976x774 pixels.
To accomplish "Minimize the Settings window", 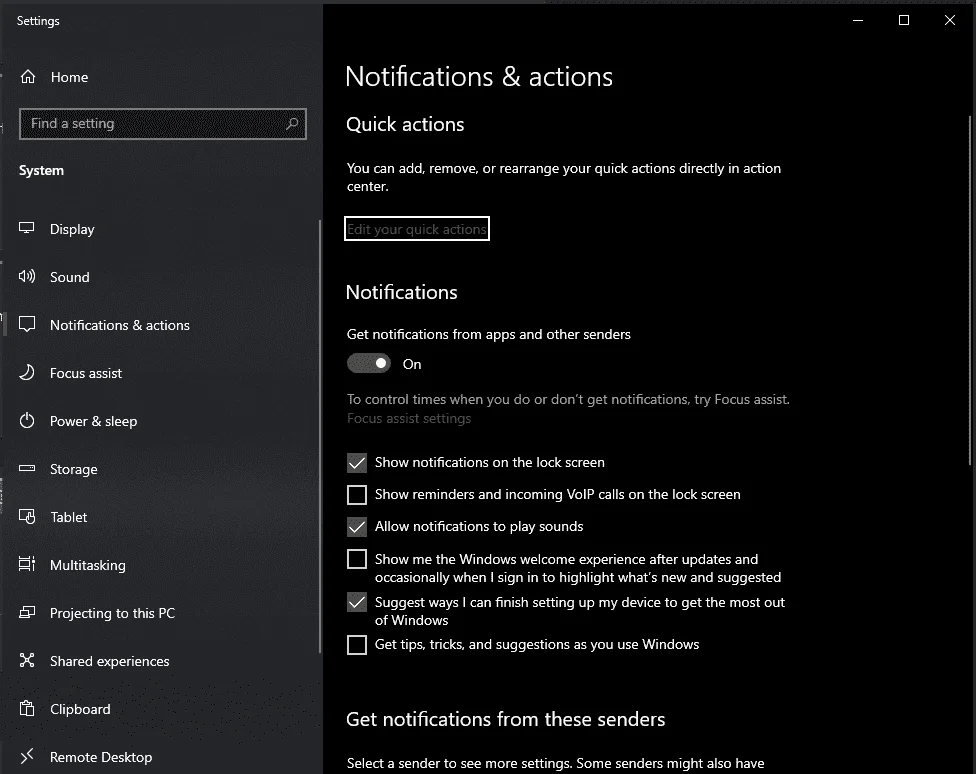I will (x=858, y=20).
